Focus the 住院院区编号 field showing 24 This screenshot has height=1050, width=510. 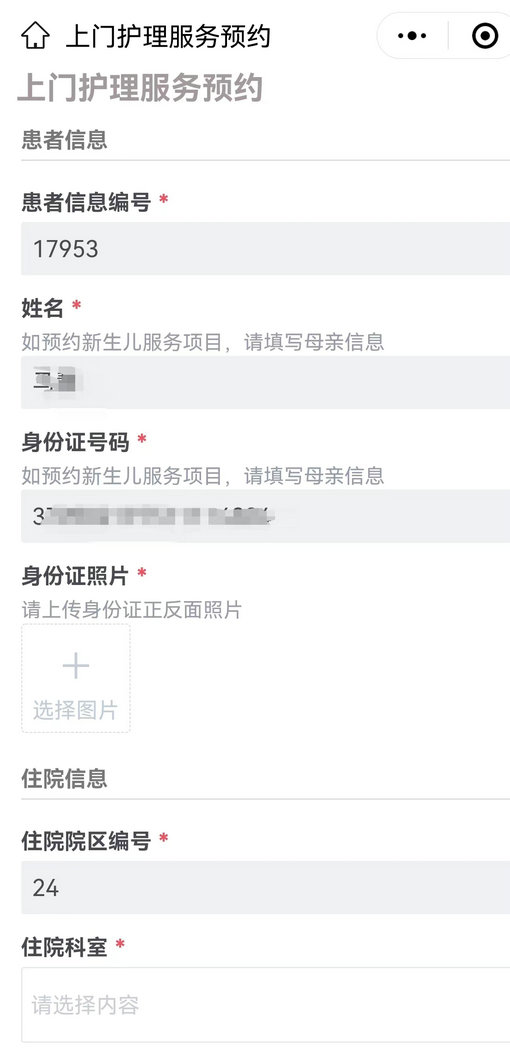click(x=266, y=887)
